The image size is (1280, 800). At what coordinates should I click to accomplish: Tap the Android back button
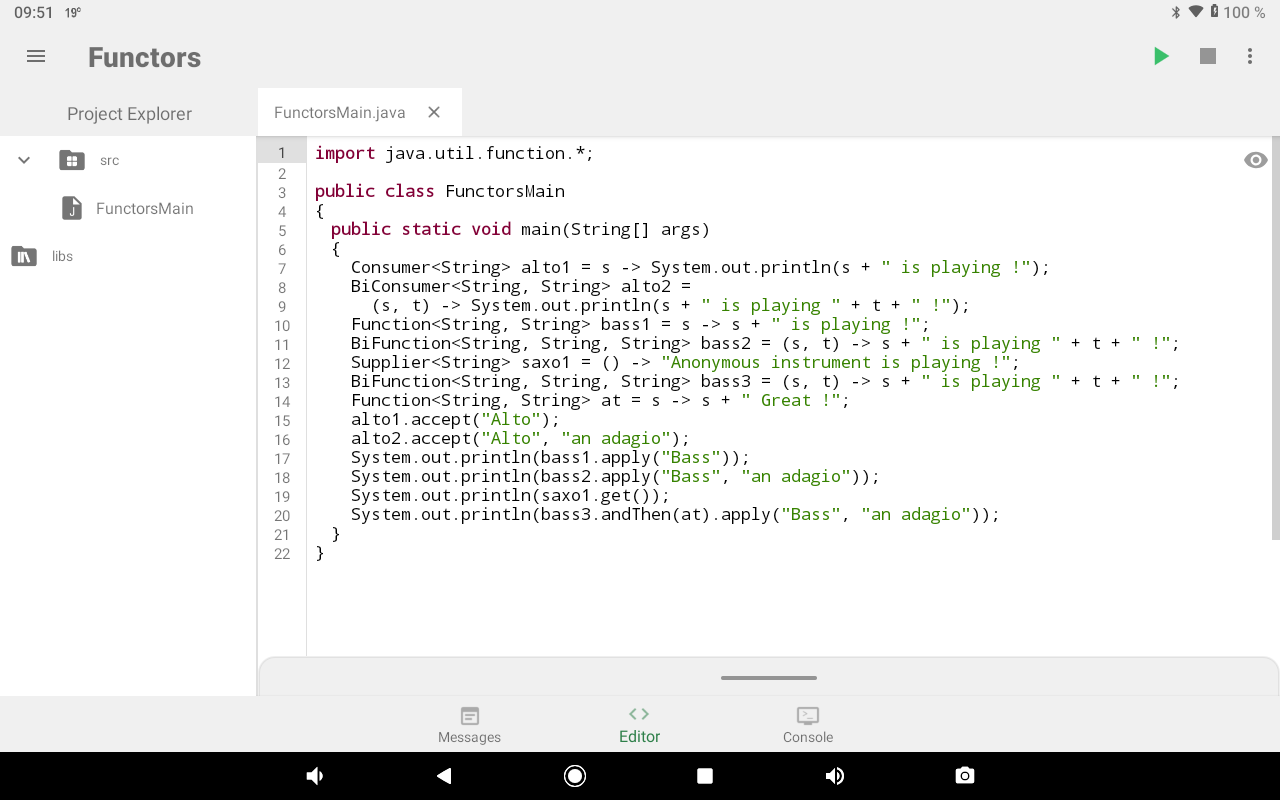[x=444, y=776]
